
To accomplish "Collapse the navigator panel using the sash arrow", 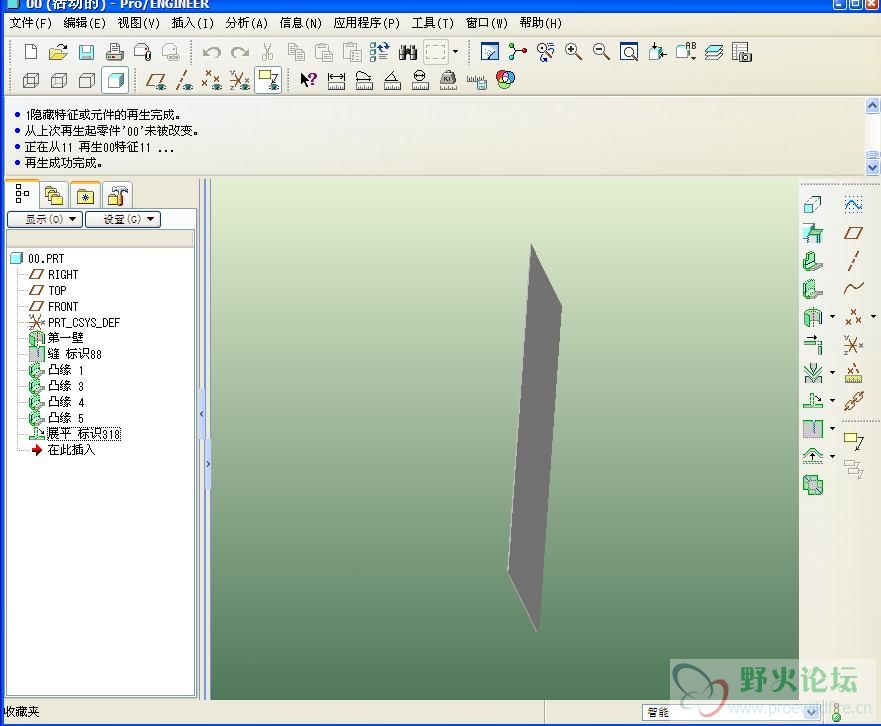I will pyautogui.click(x=202, y=414).
